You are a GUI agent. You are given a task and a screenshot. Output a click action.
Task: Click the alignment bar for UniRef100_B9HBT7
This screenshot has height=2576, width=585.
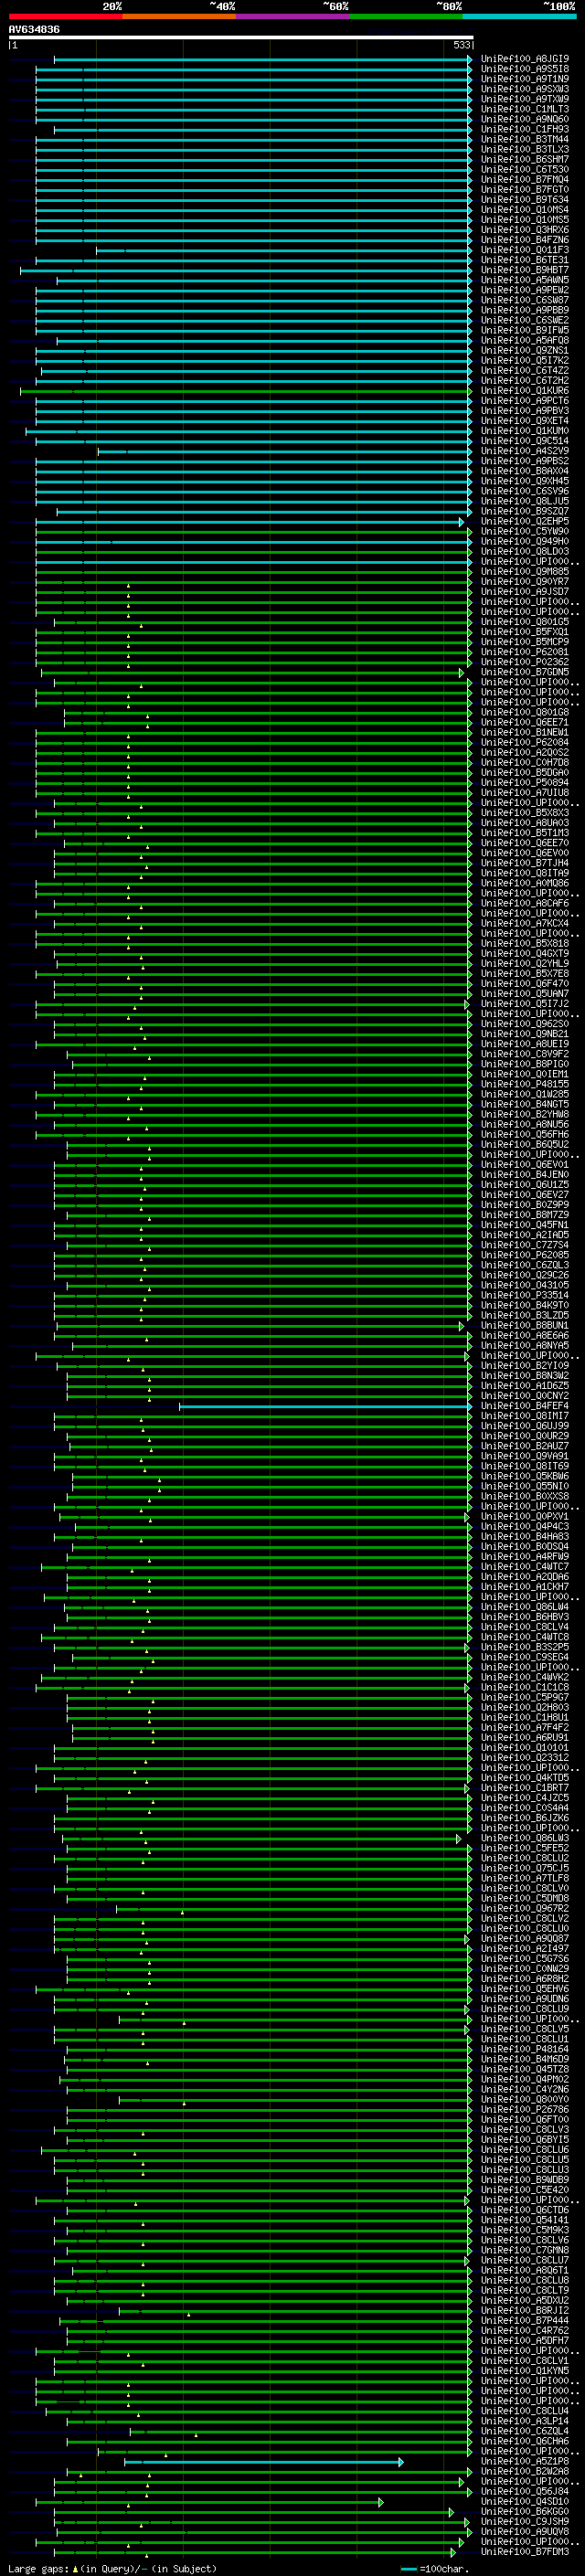pyautogui.click(x=246, y=270)
